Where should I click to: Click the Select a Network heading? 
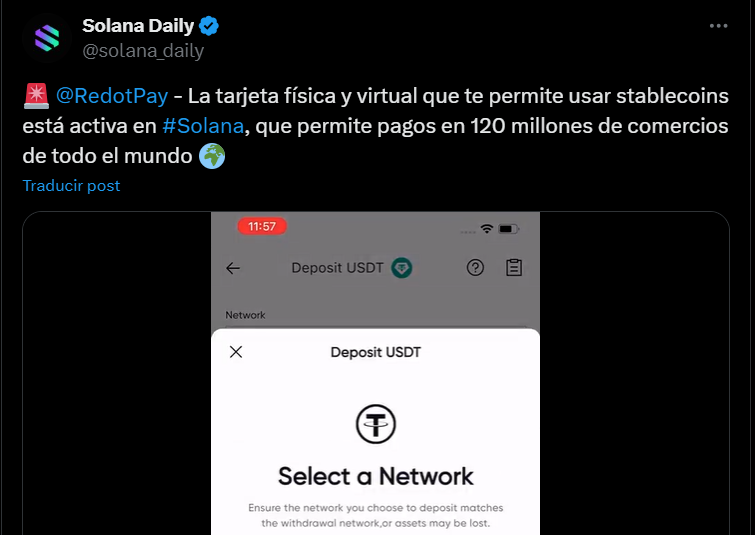point(376,476)
